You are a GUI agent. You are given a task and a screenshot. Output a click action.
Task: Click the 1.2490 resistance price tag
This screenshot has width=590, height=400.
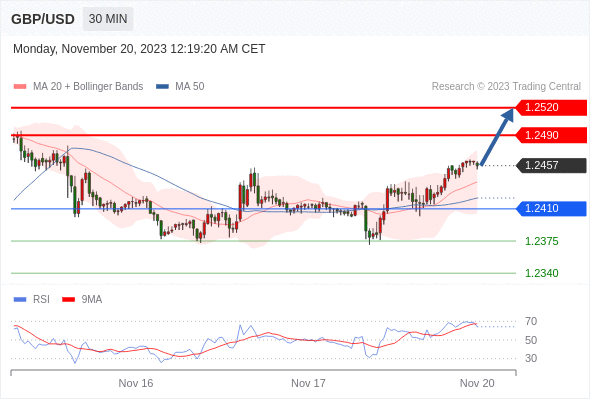point(551,135)
